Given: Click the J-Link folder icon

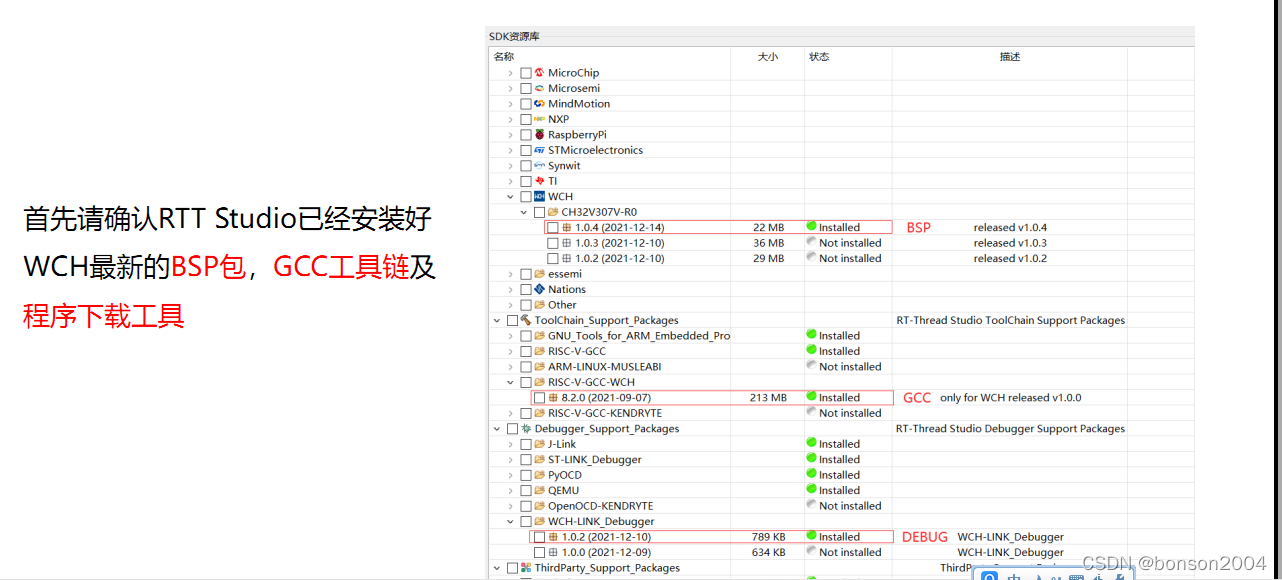Looking at the screenshot, I should (x=539, y=444).
